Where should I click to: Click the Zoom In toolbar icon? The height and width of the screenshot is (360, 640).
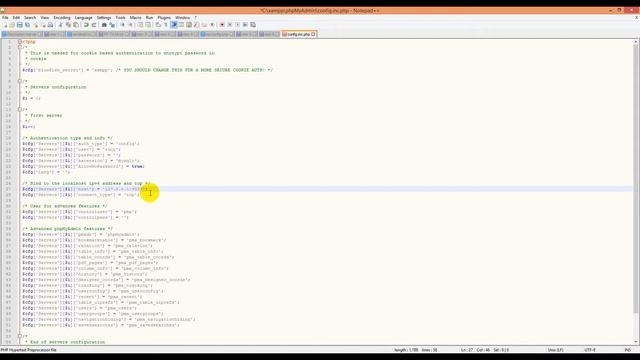coord(122,25)
